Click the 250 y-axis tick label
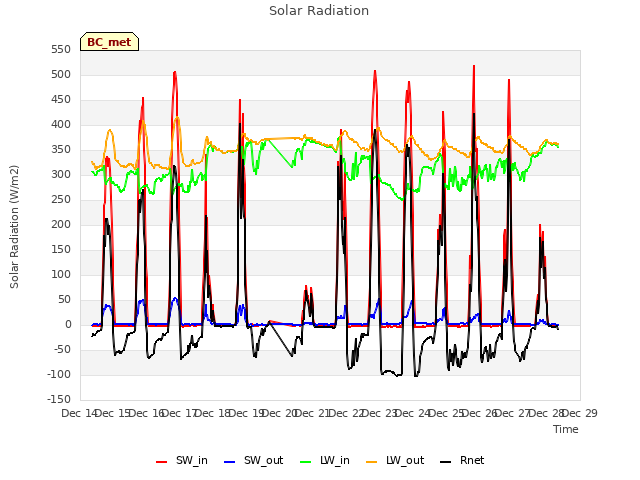This screenshot has width=640, height=480. [61, 200]
